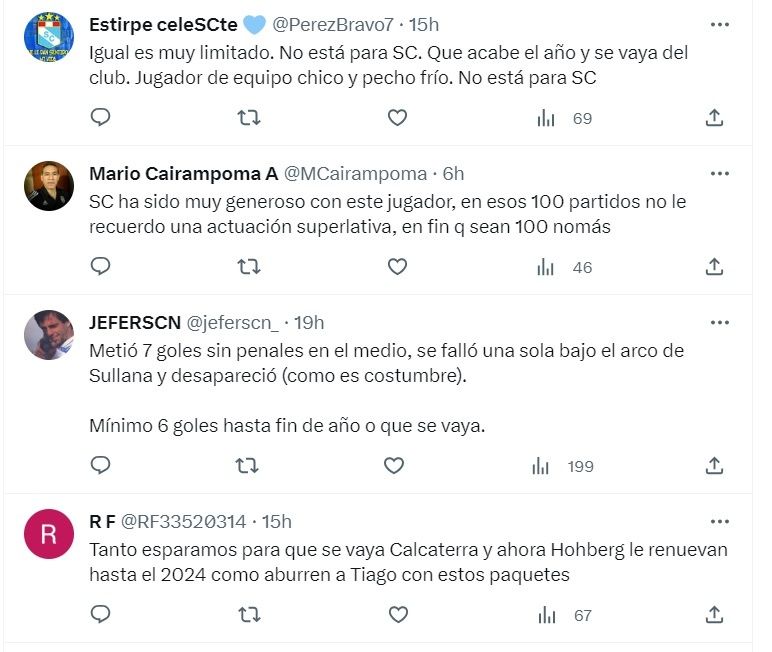Open more options on Mario Cairampoma's tweet
The width and height of the screenshot is (772, 652).
click(x=719, y=173)
